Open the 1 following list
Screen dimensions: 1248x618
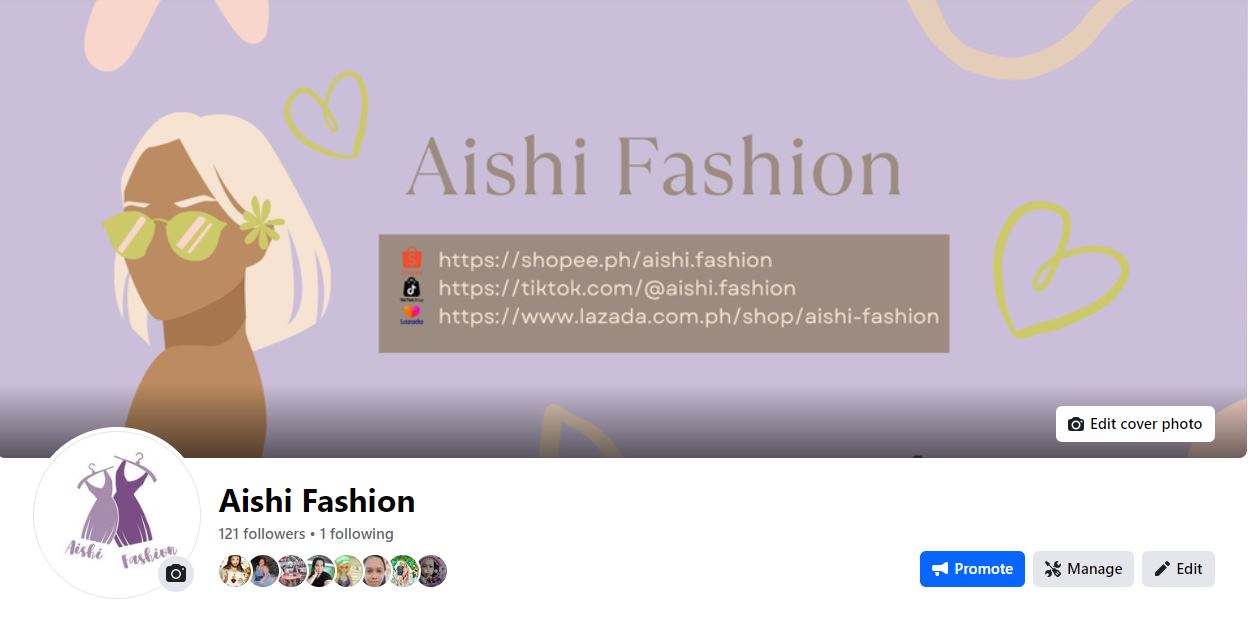tap(357, 534)
